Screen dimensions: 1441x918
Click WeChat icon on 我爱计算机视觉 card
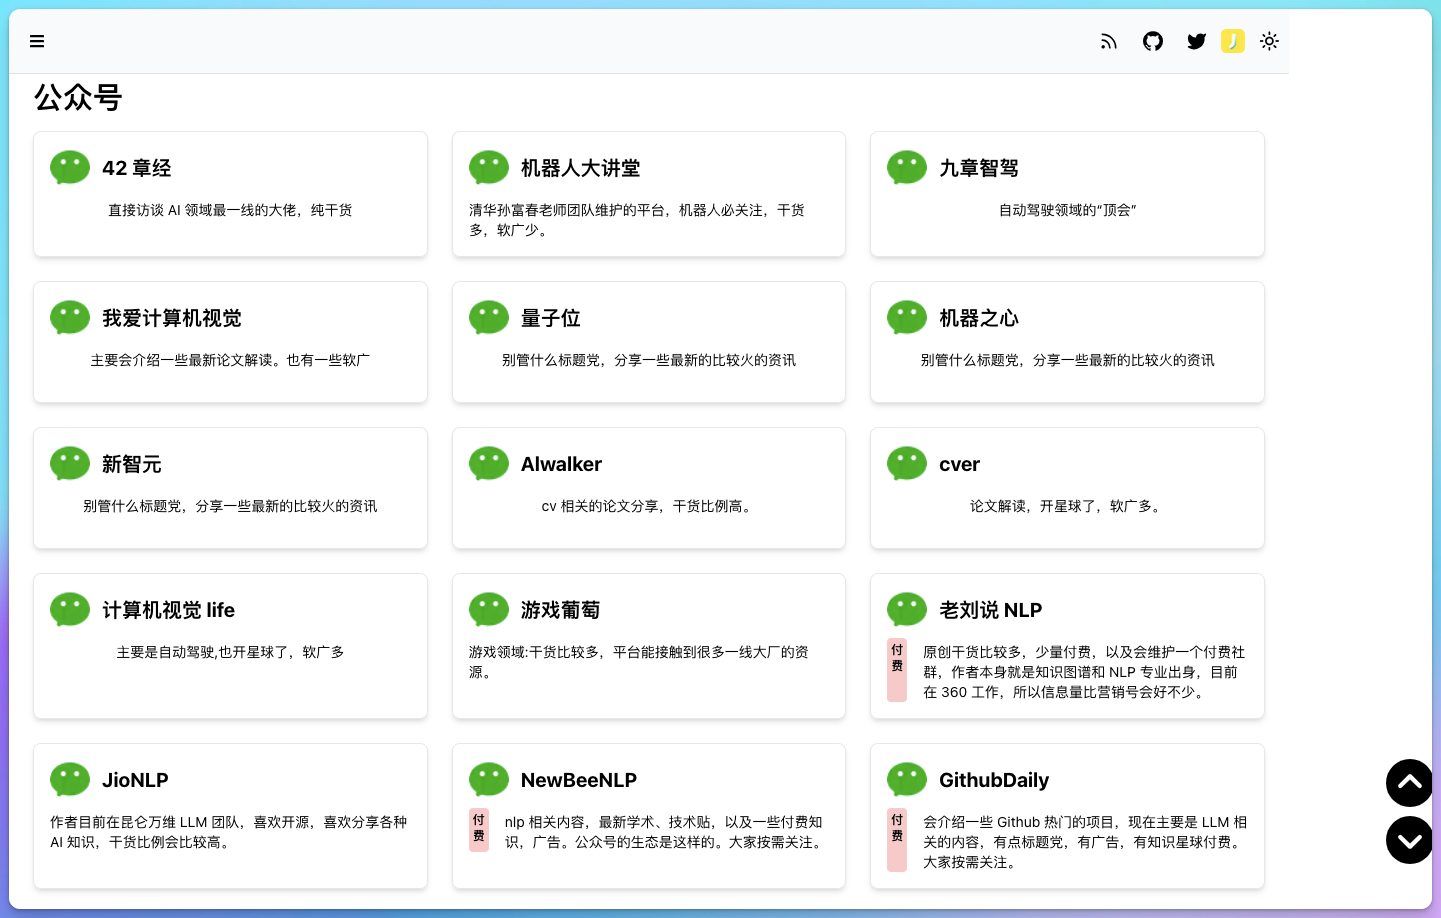coord(70,318)
